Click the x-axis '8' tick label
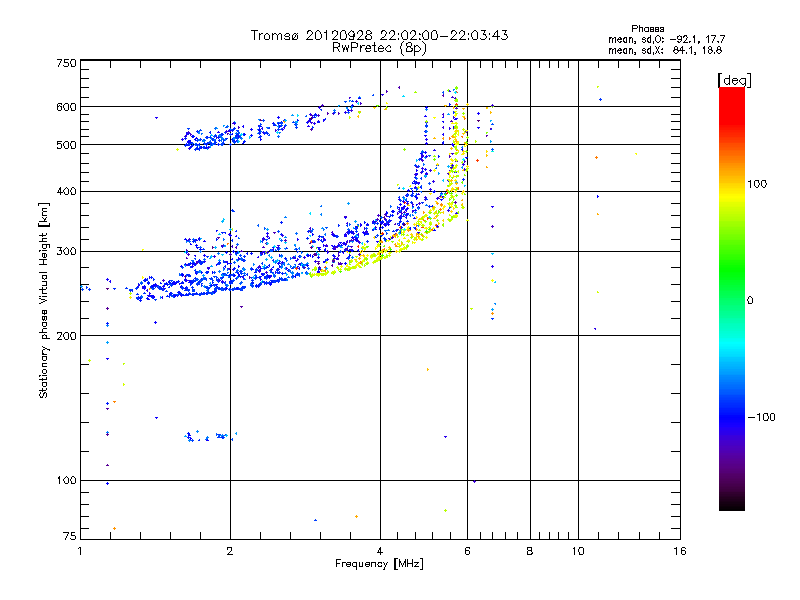 point(530,551)
